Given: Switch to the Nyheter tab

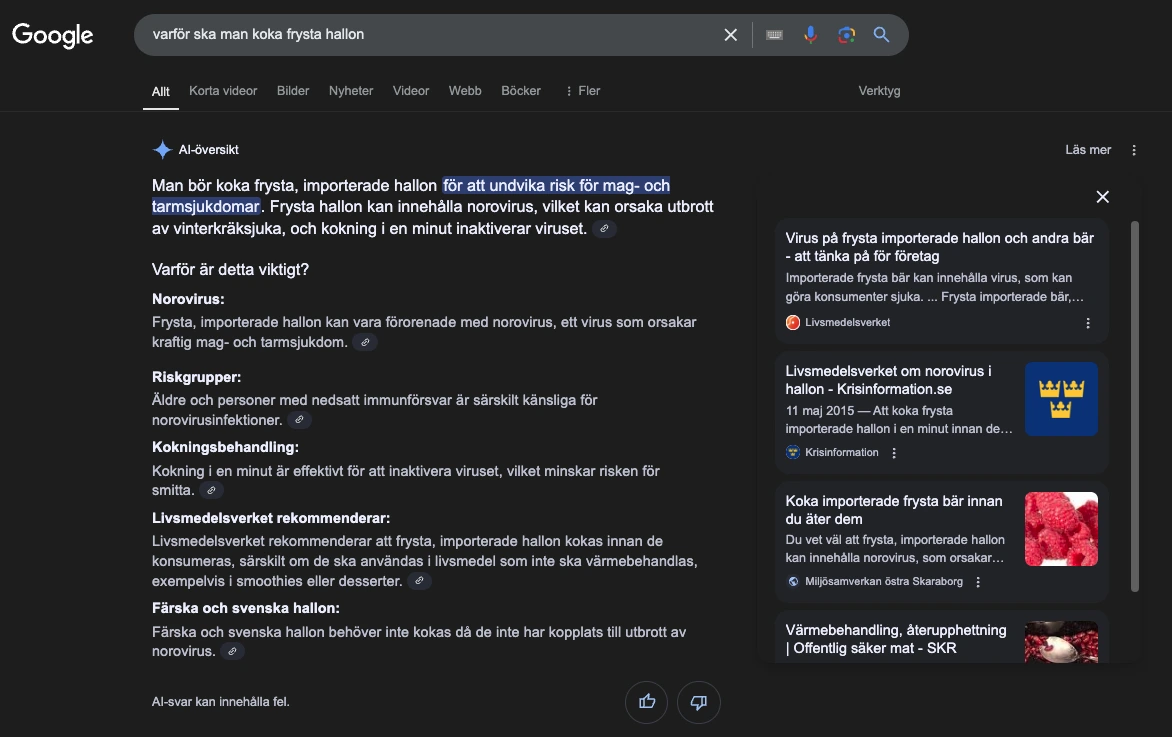Looking at the screenshot, I should click(351, 90).
